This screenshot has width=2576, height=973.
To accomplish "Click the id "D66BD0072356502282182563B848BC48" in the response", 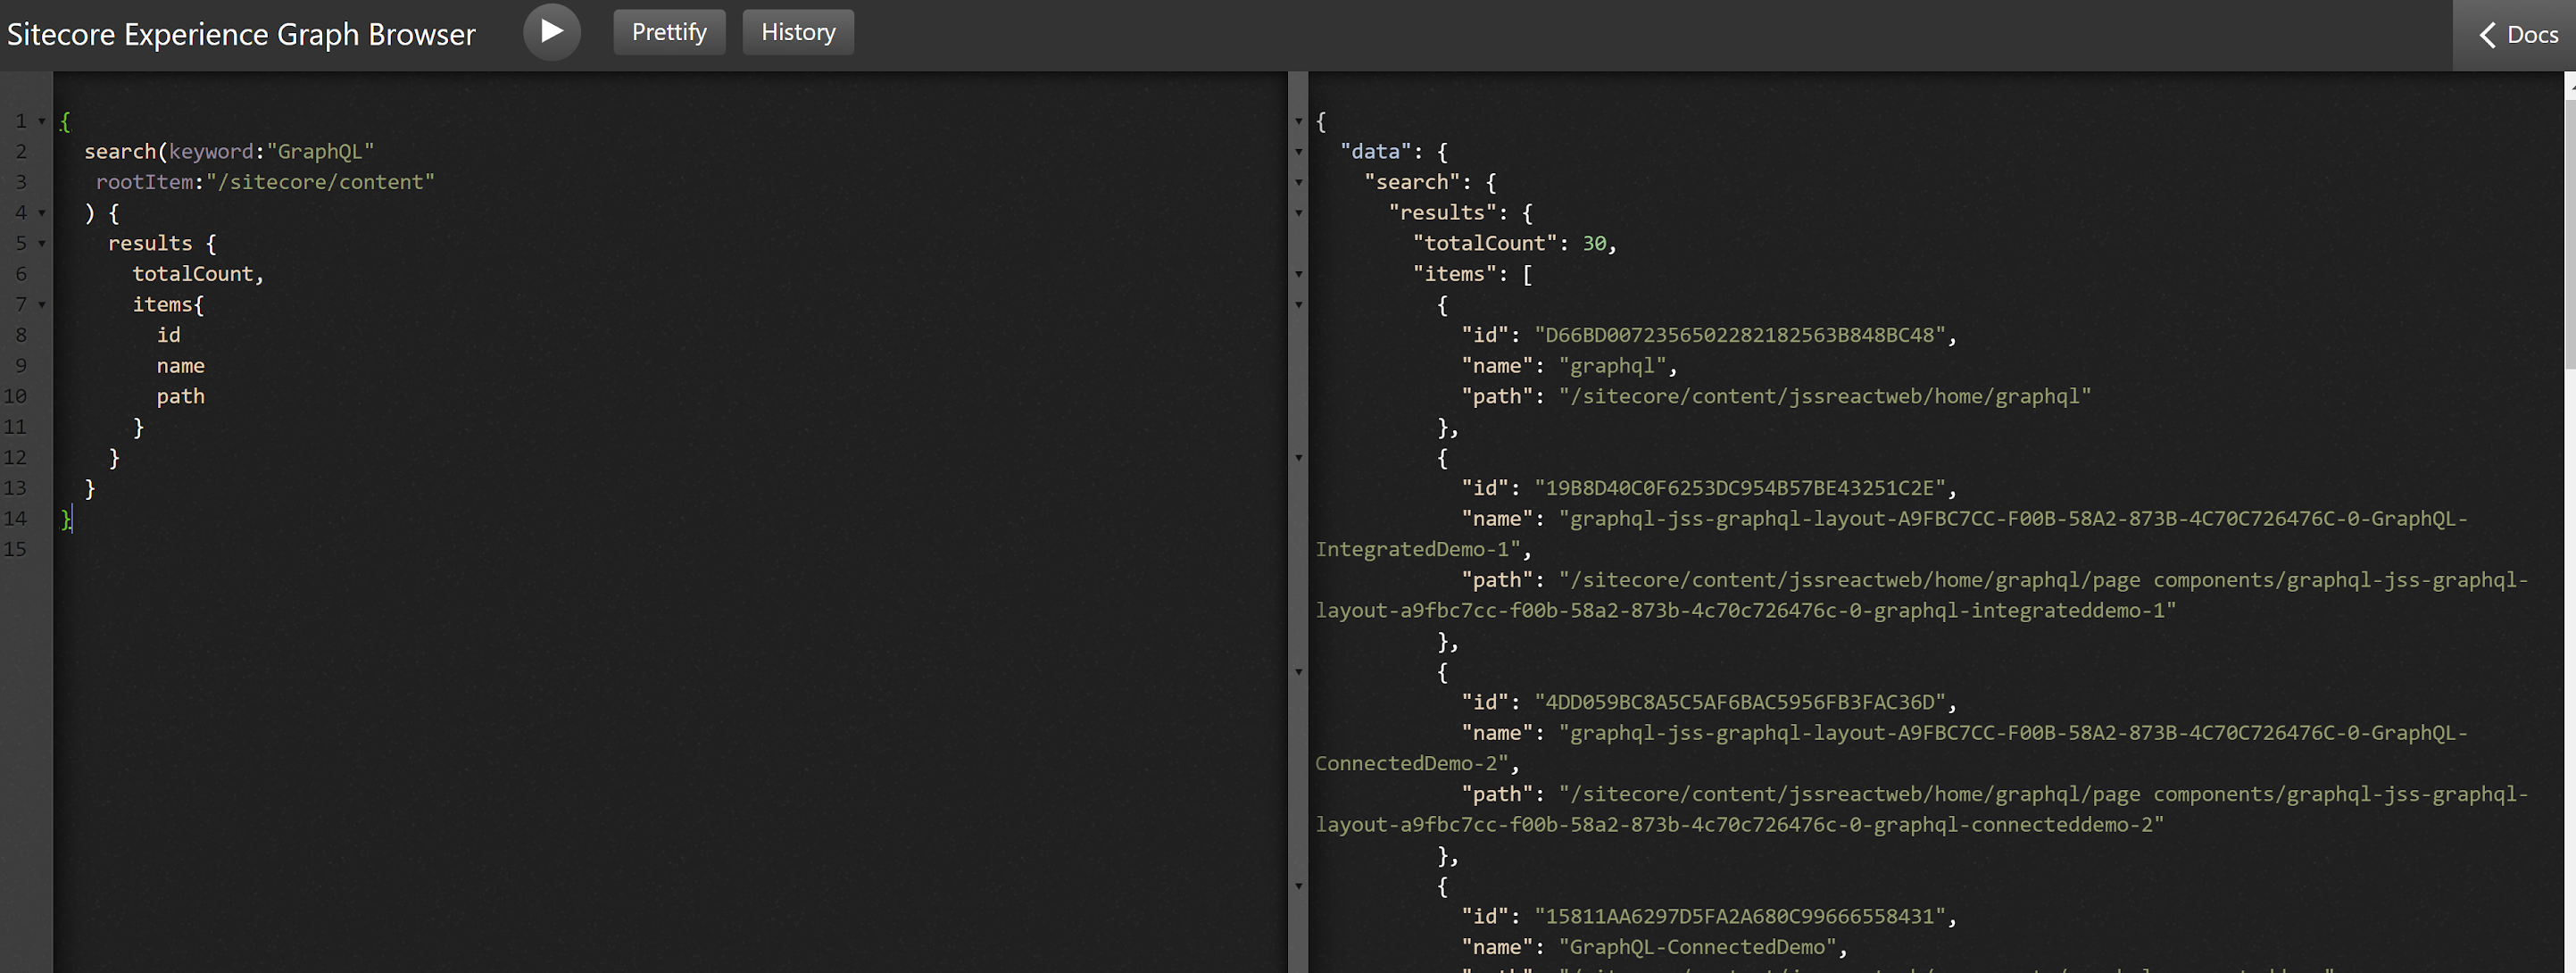I will point(1740,335).
